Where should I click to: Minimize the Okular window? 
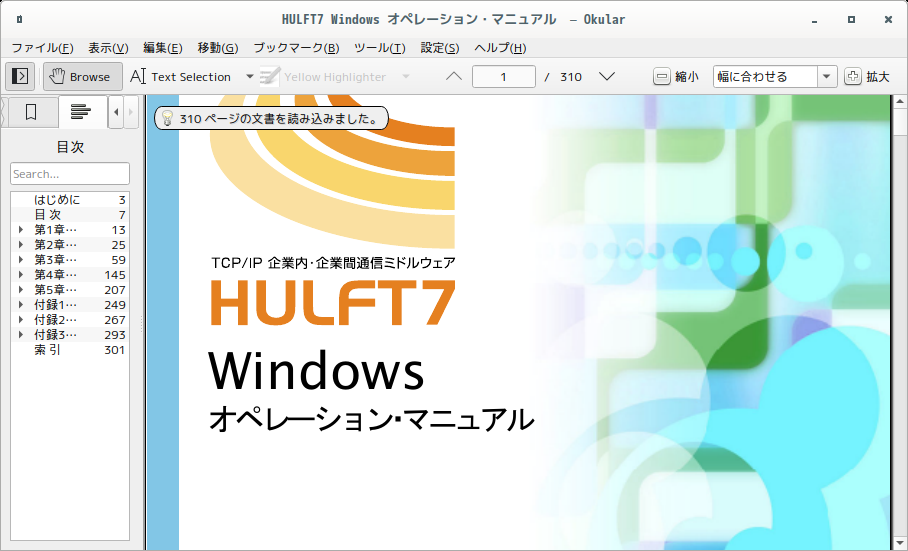[815, 20]
